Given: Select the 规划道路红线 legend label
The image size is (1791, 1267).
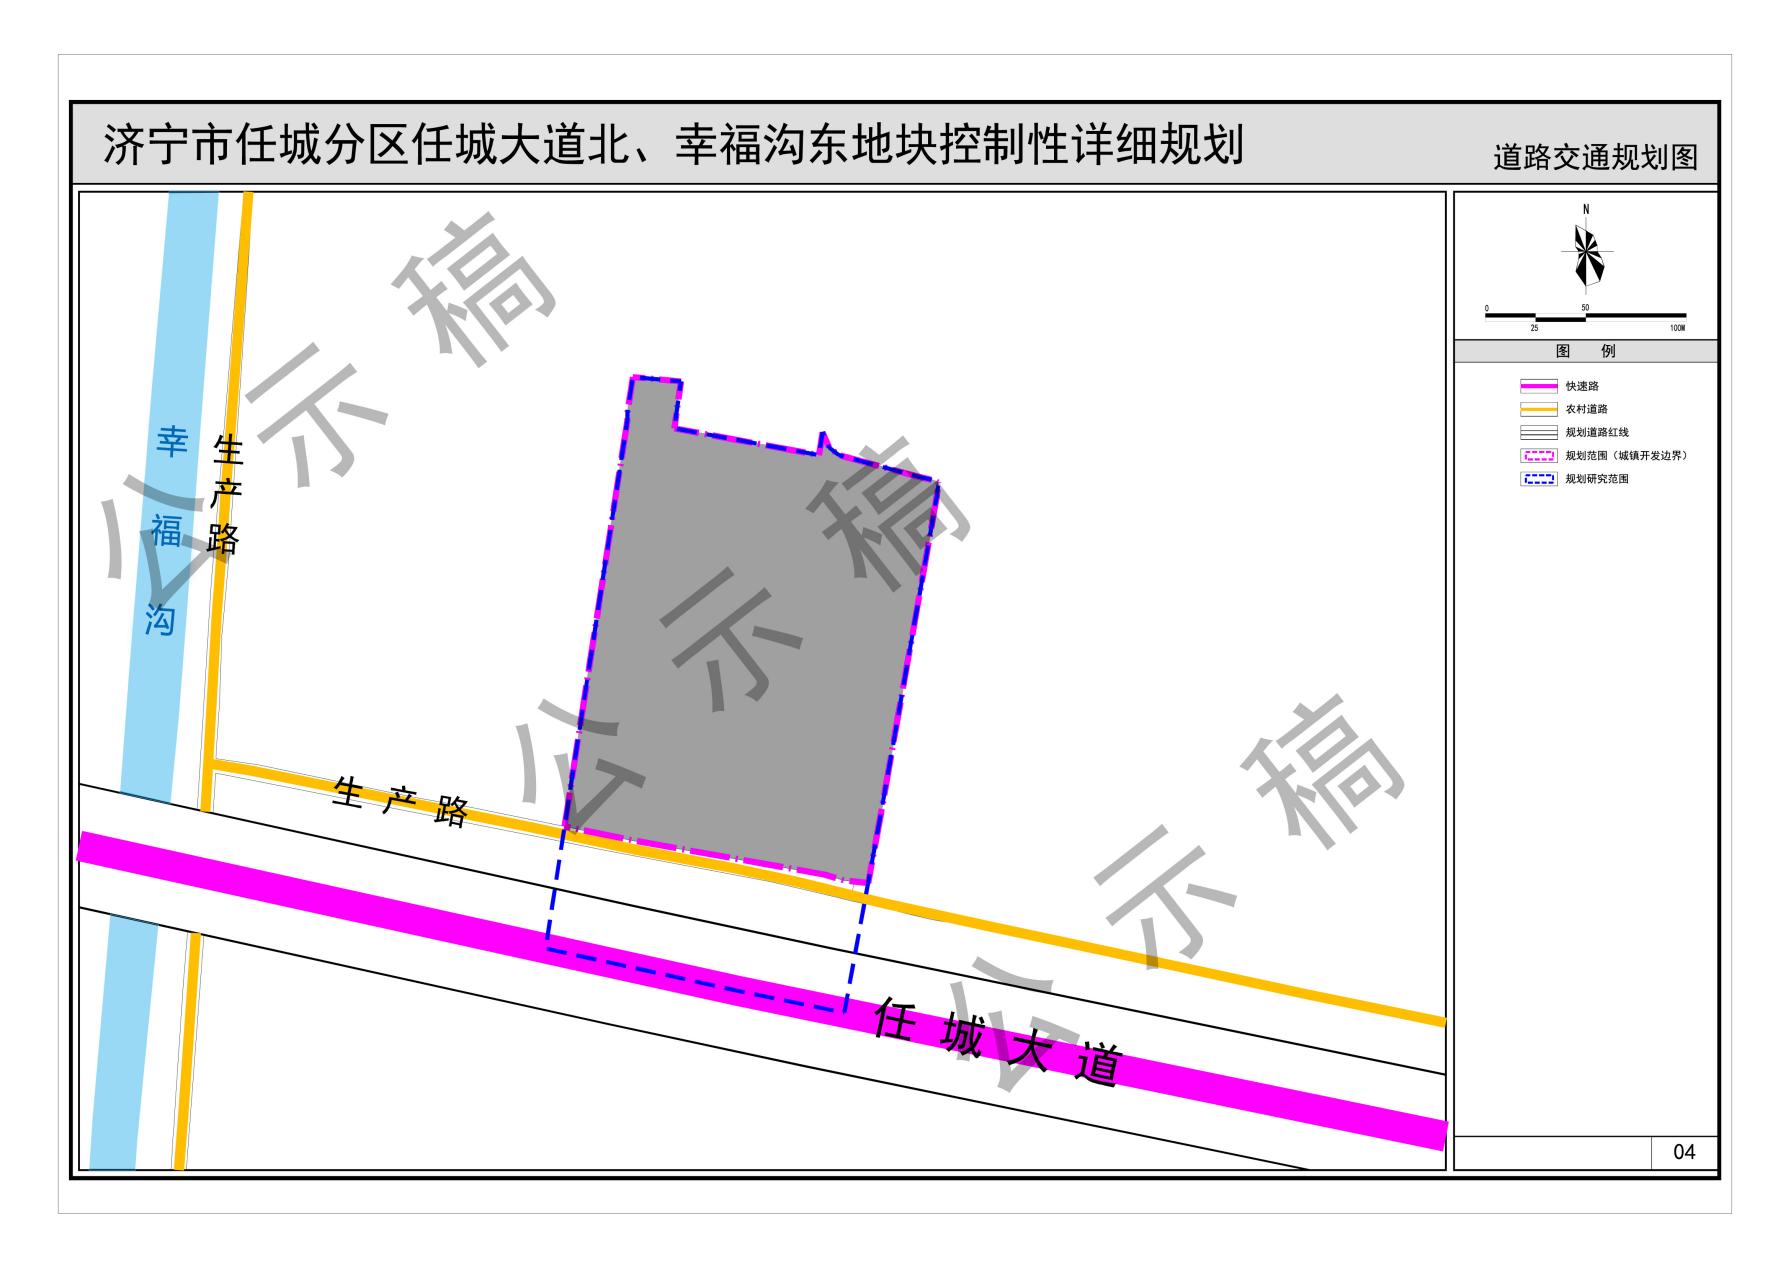Looking at the screenshot, I should [x=1597, y=433].
